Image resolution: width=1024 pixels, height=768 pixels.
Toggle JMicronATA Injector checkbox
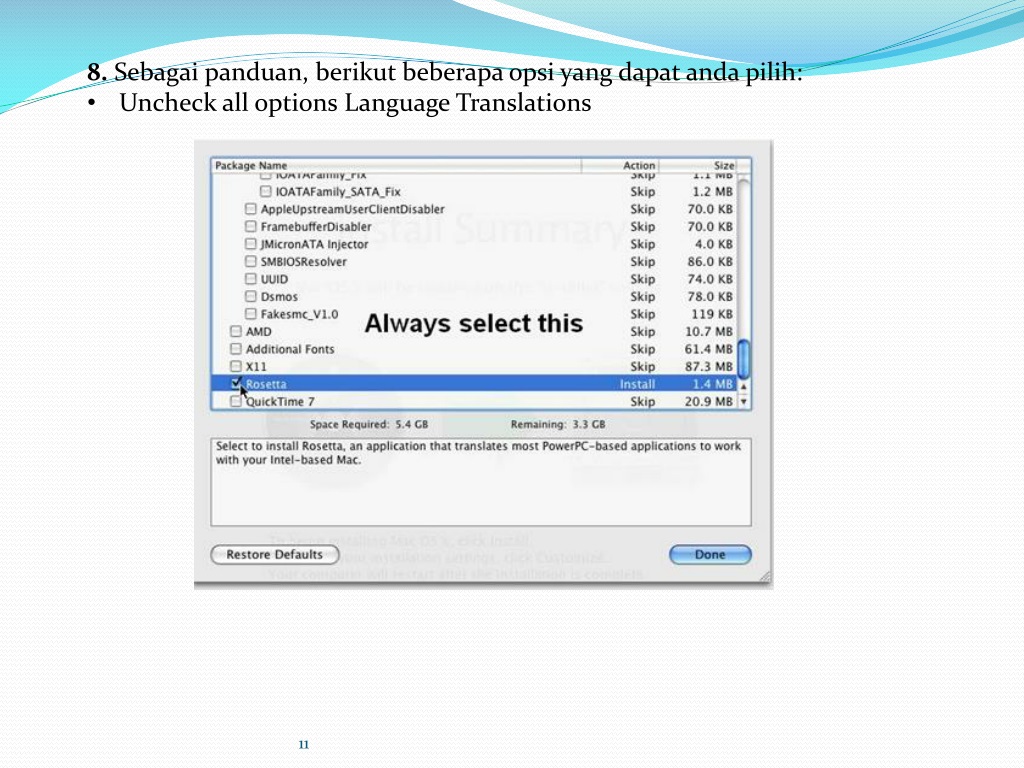click(250, 244)
